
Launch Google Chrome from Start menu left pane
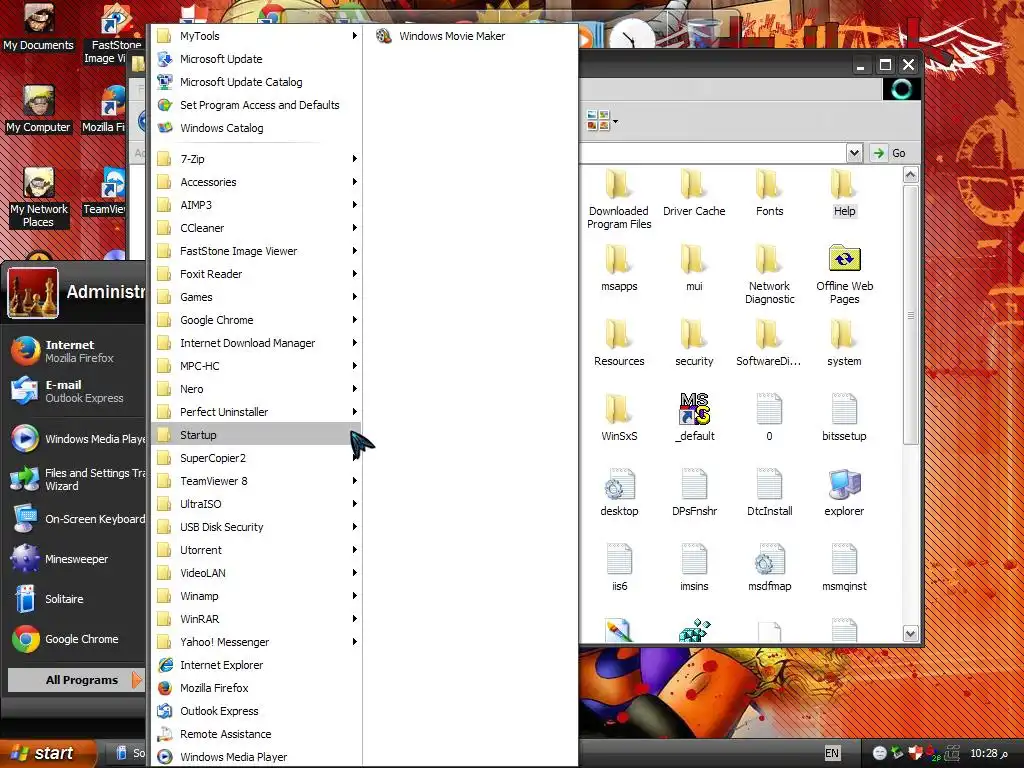tap(74, 639)
